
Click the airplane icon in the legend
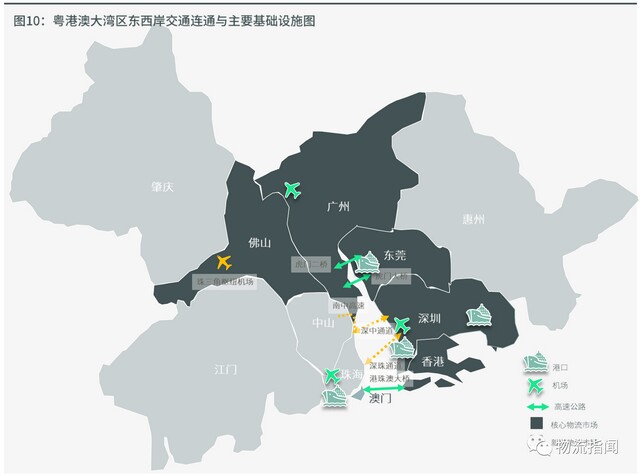click(x=534, y=386)
